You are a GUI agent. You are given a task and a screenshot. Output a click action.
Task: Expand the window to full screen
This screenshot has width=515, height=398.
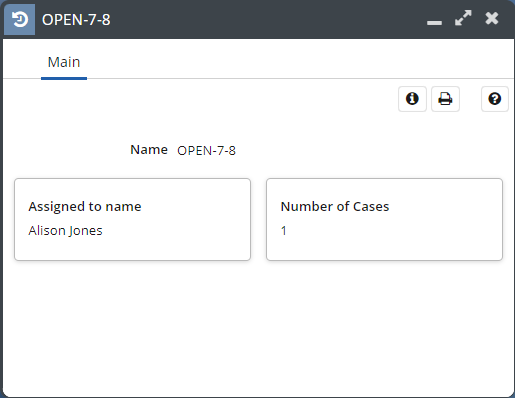click(463, 18)
